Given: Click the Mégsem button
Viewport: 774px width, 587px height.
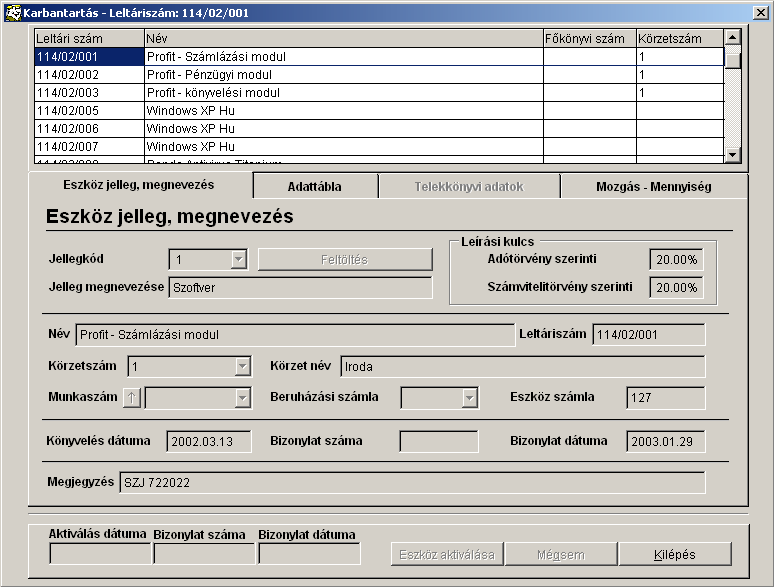Looking at the screenshot, I should point(561,554).
